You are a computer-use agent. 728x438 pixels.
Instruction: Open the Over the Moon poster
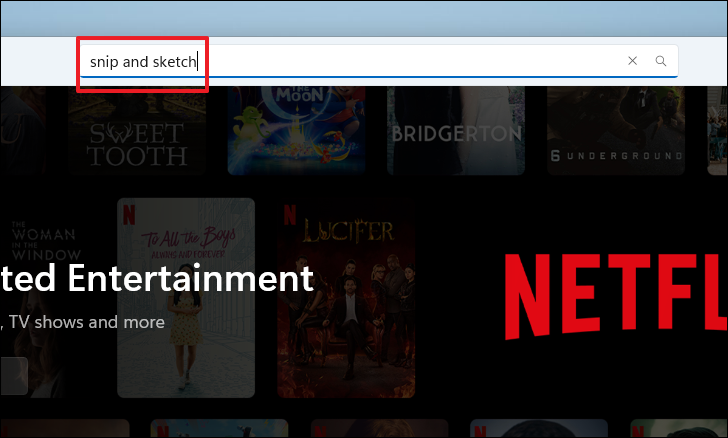pos(297,131)
